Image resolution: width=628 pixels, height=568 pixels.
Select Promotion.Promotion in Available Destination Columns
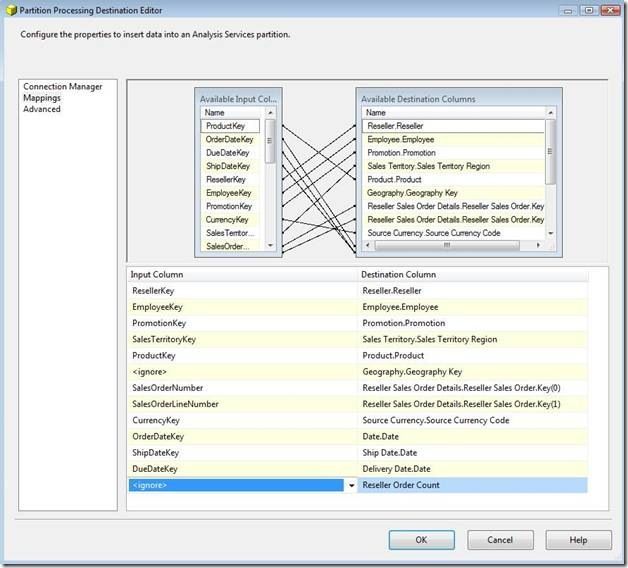coord(453,153)
